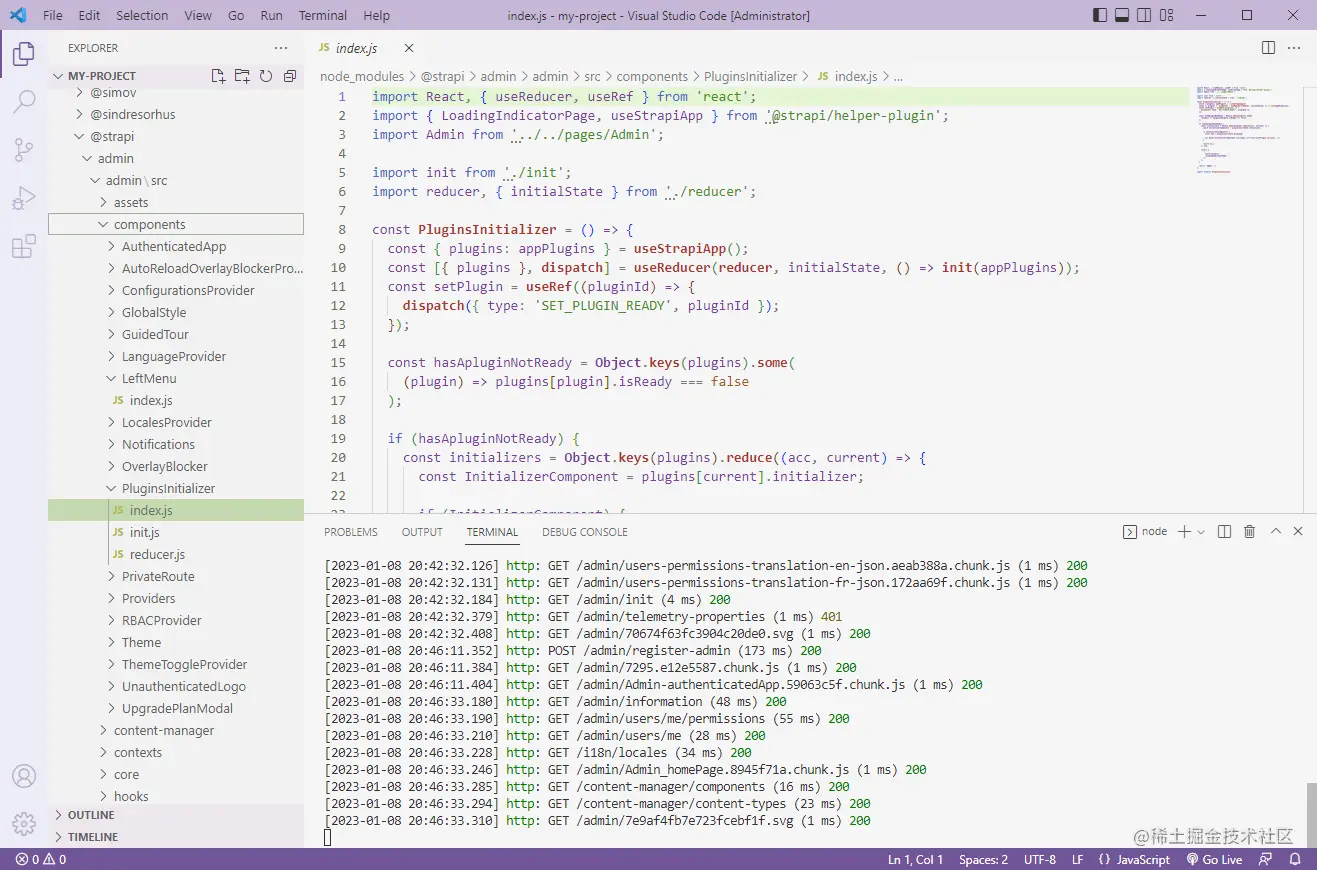Click errors and warnings status indicator

click(x=41, y=860)
